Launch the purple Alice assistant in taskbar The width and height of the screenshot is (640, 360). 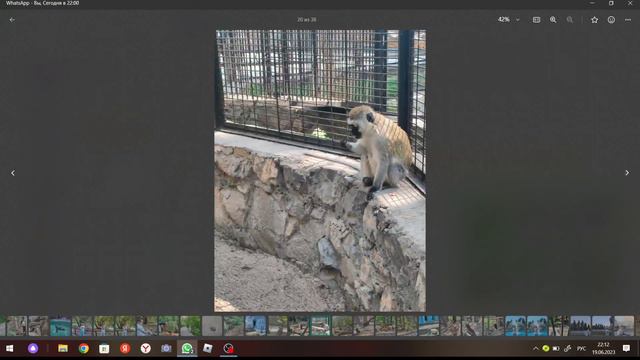point(33,349)
